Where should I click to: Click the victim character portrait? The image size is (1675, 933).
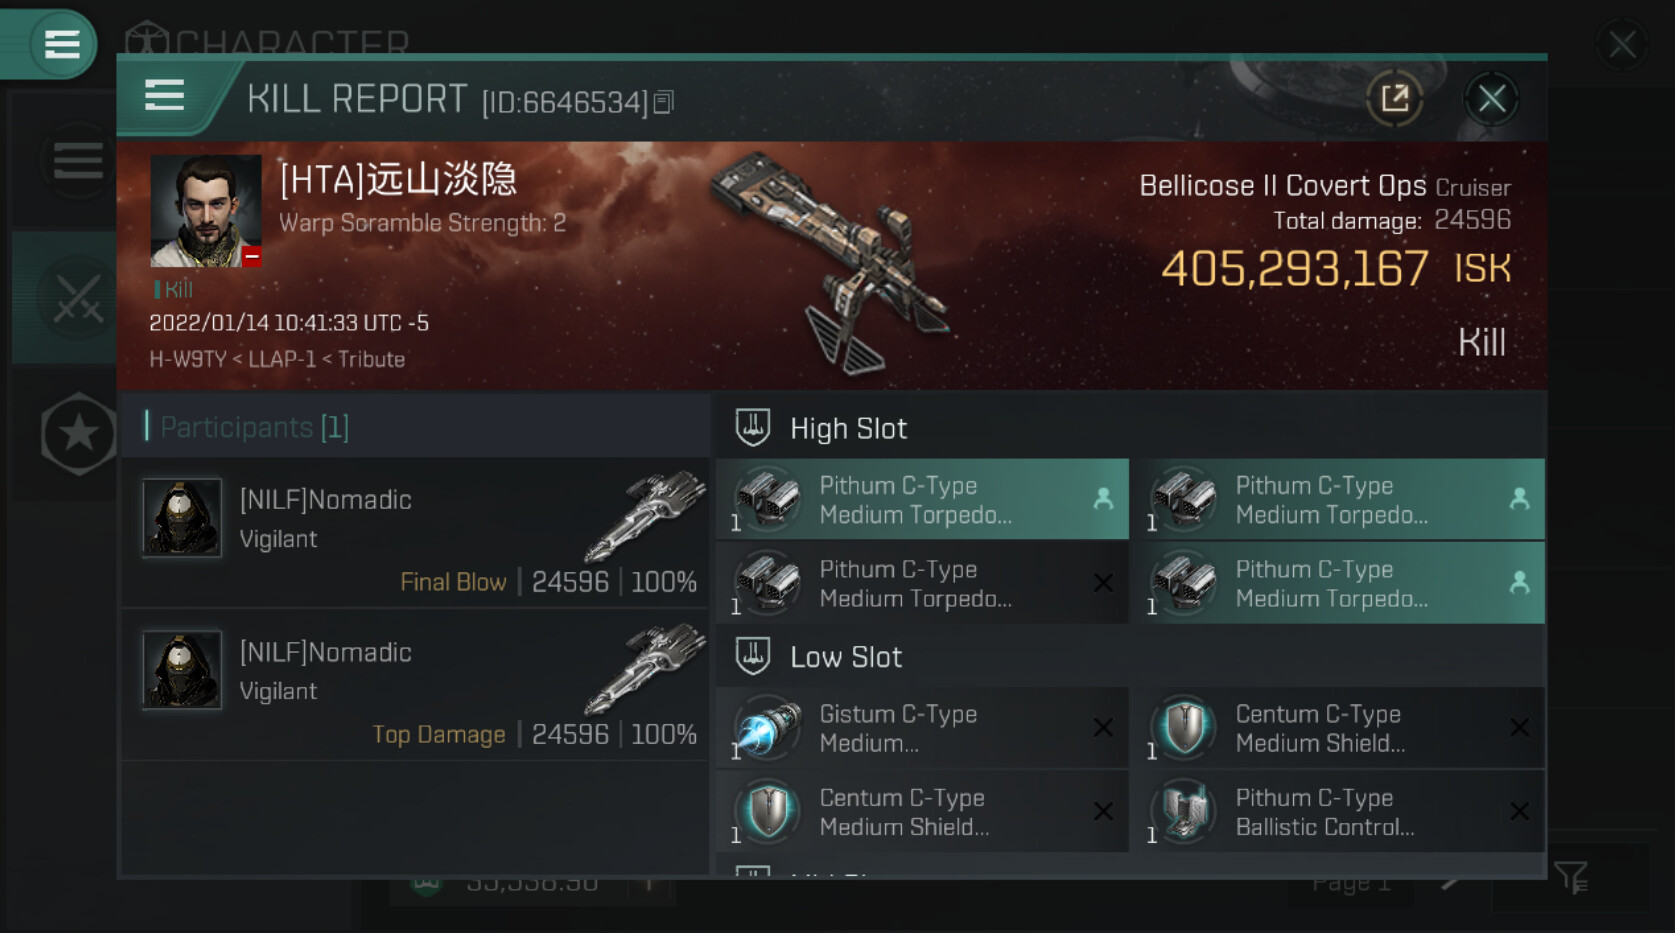pos(206,211)
